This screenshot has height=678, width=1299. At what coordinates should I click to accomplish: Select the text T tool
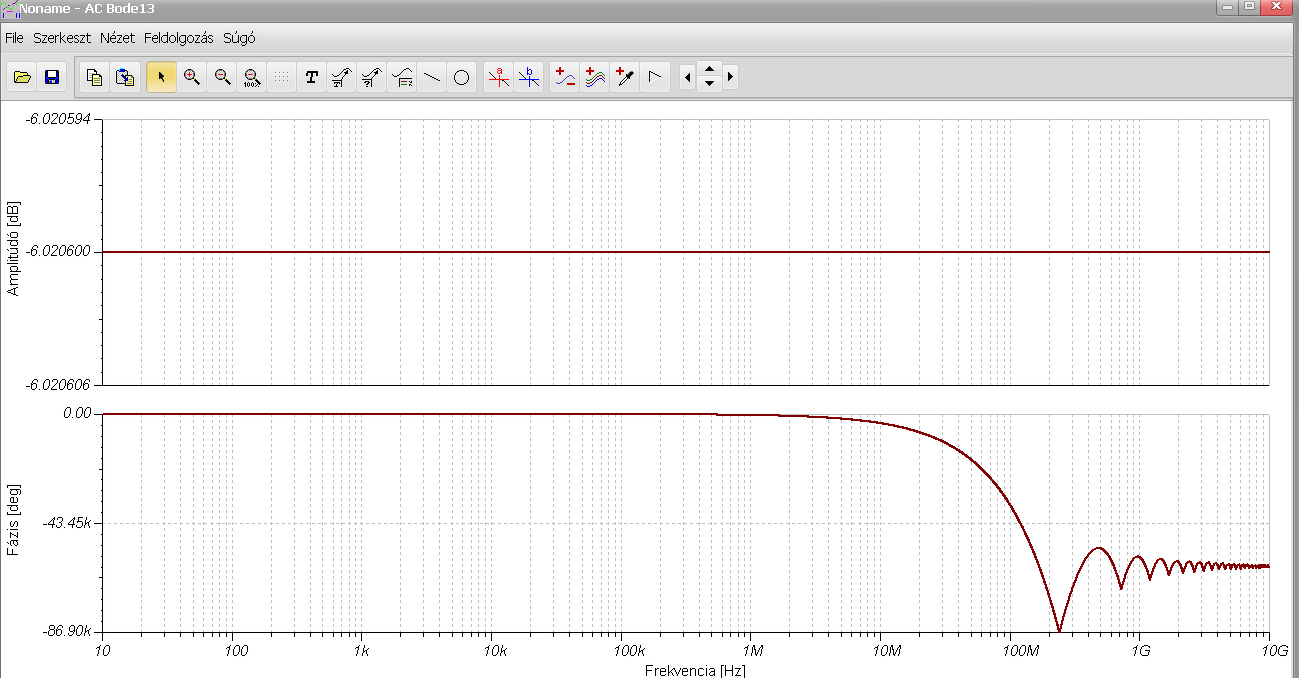pyautogui.click(x=311, y=77)
